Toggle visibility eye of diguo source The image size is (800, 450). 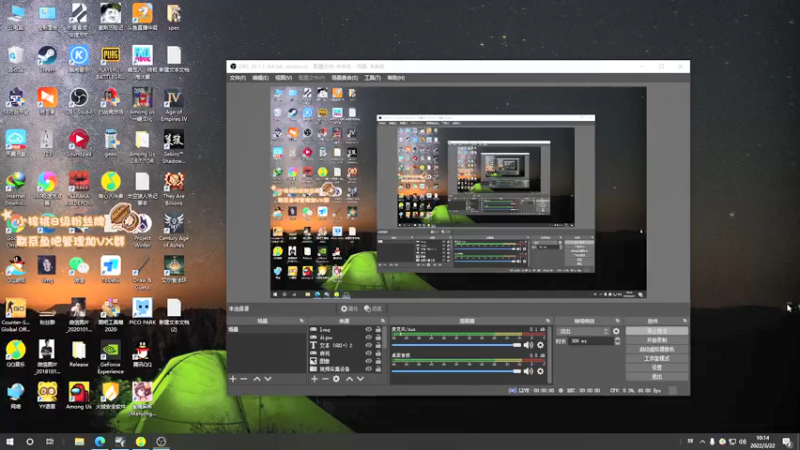(368, 337)
